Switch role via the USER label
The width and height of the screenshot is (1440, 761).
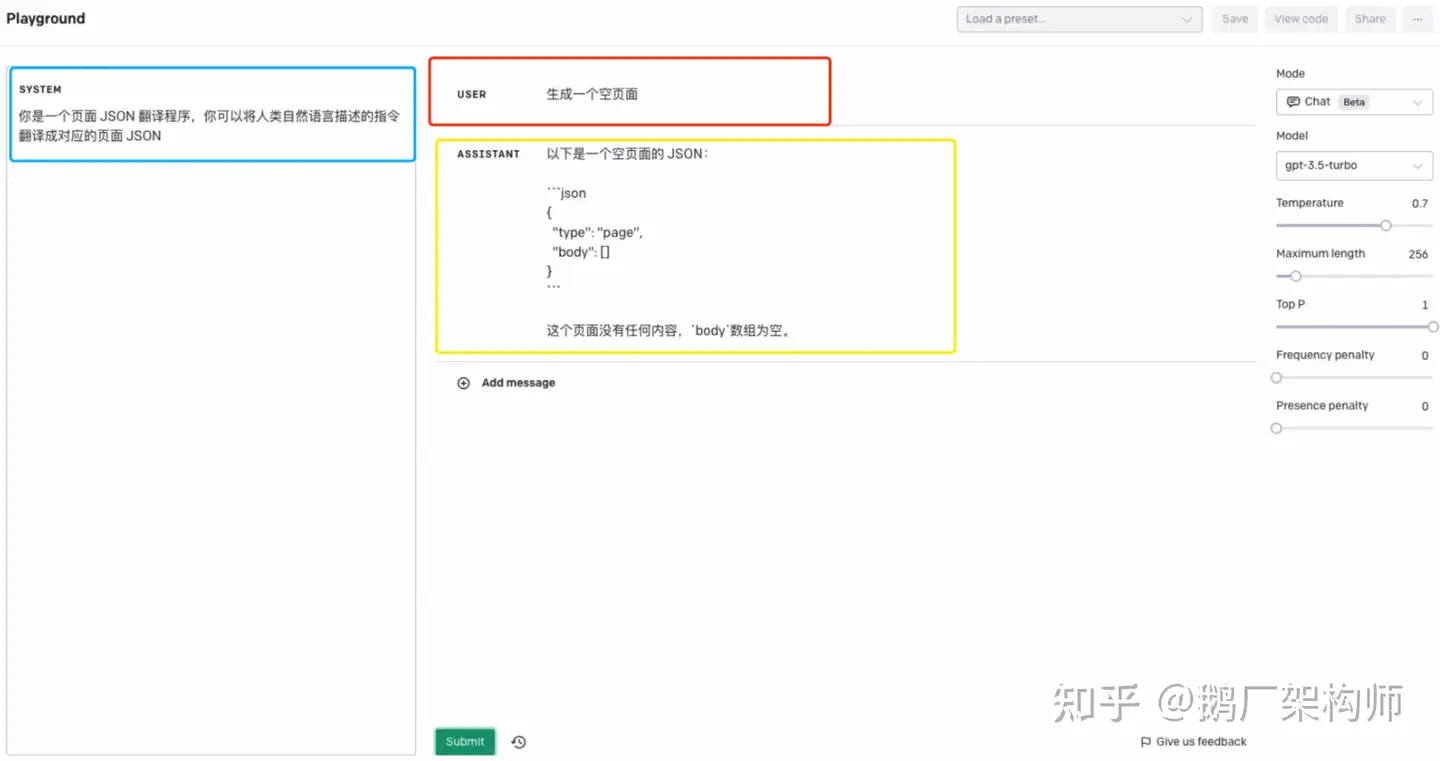(x=471, y=95)
